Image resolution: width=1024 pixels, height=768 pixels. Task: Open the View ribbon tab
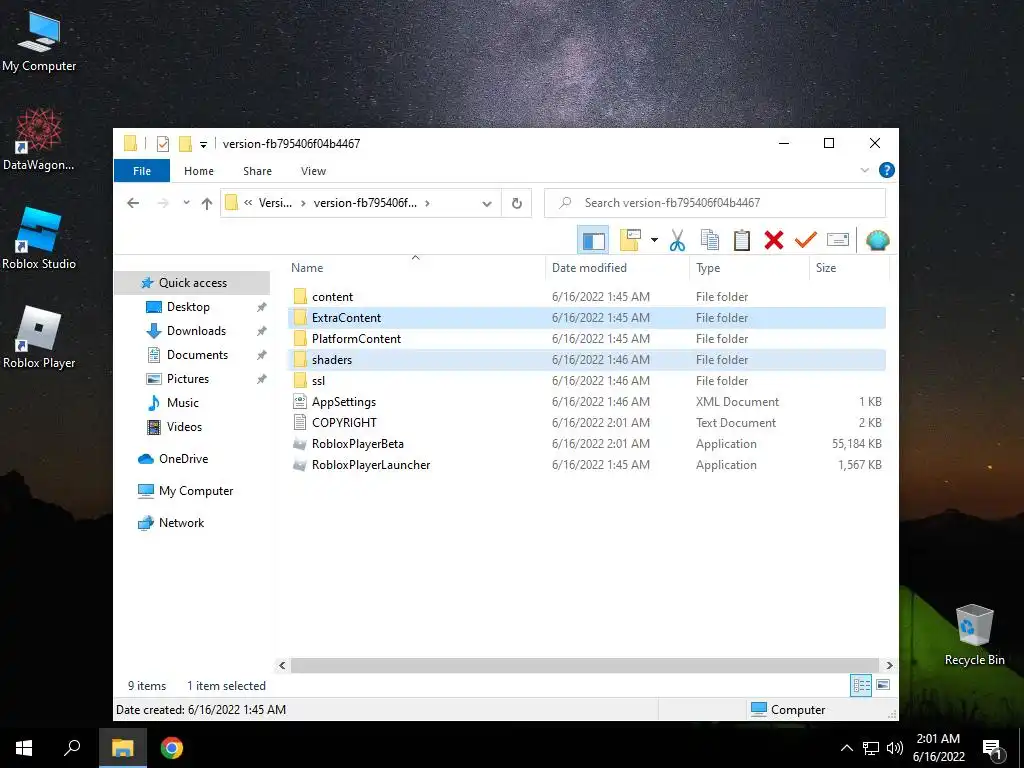click(313, 171)
